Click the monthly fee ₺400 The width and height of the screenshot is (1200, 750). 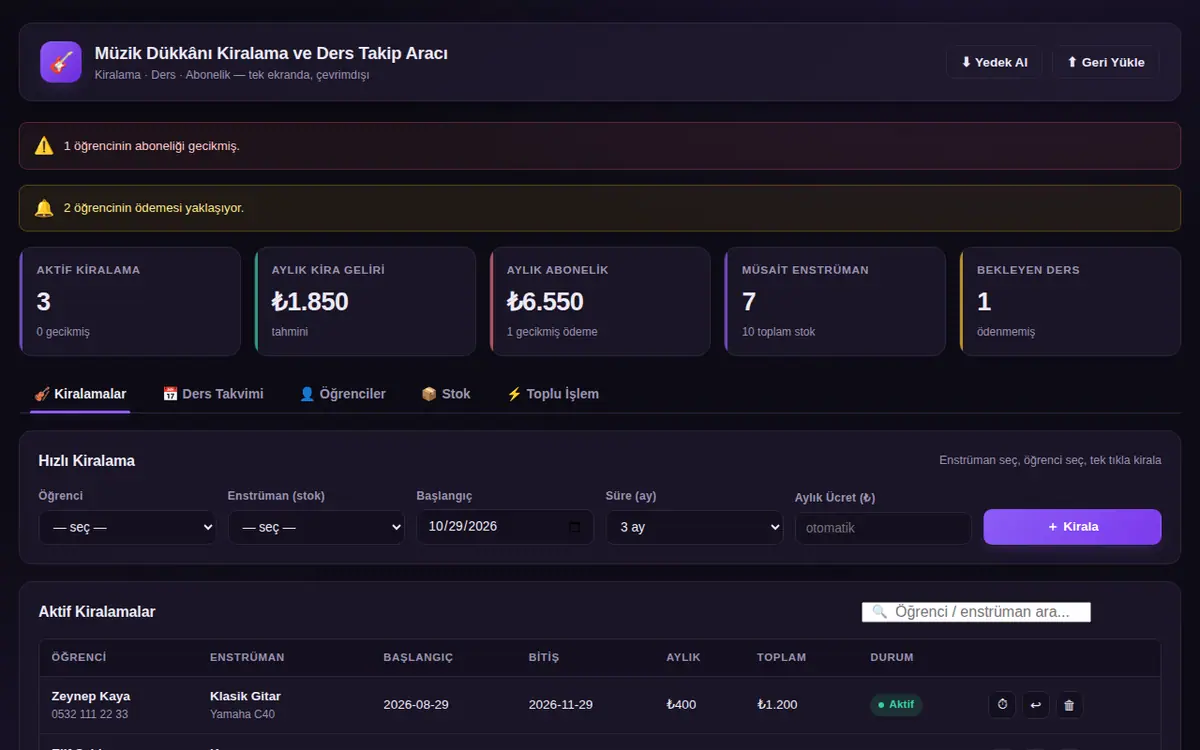tap(682, 705)
